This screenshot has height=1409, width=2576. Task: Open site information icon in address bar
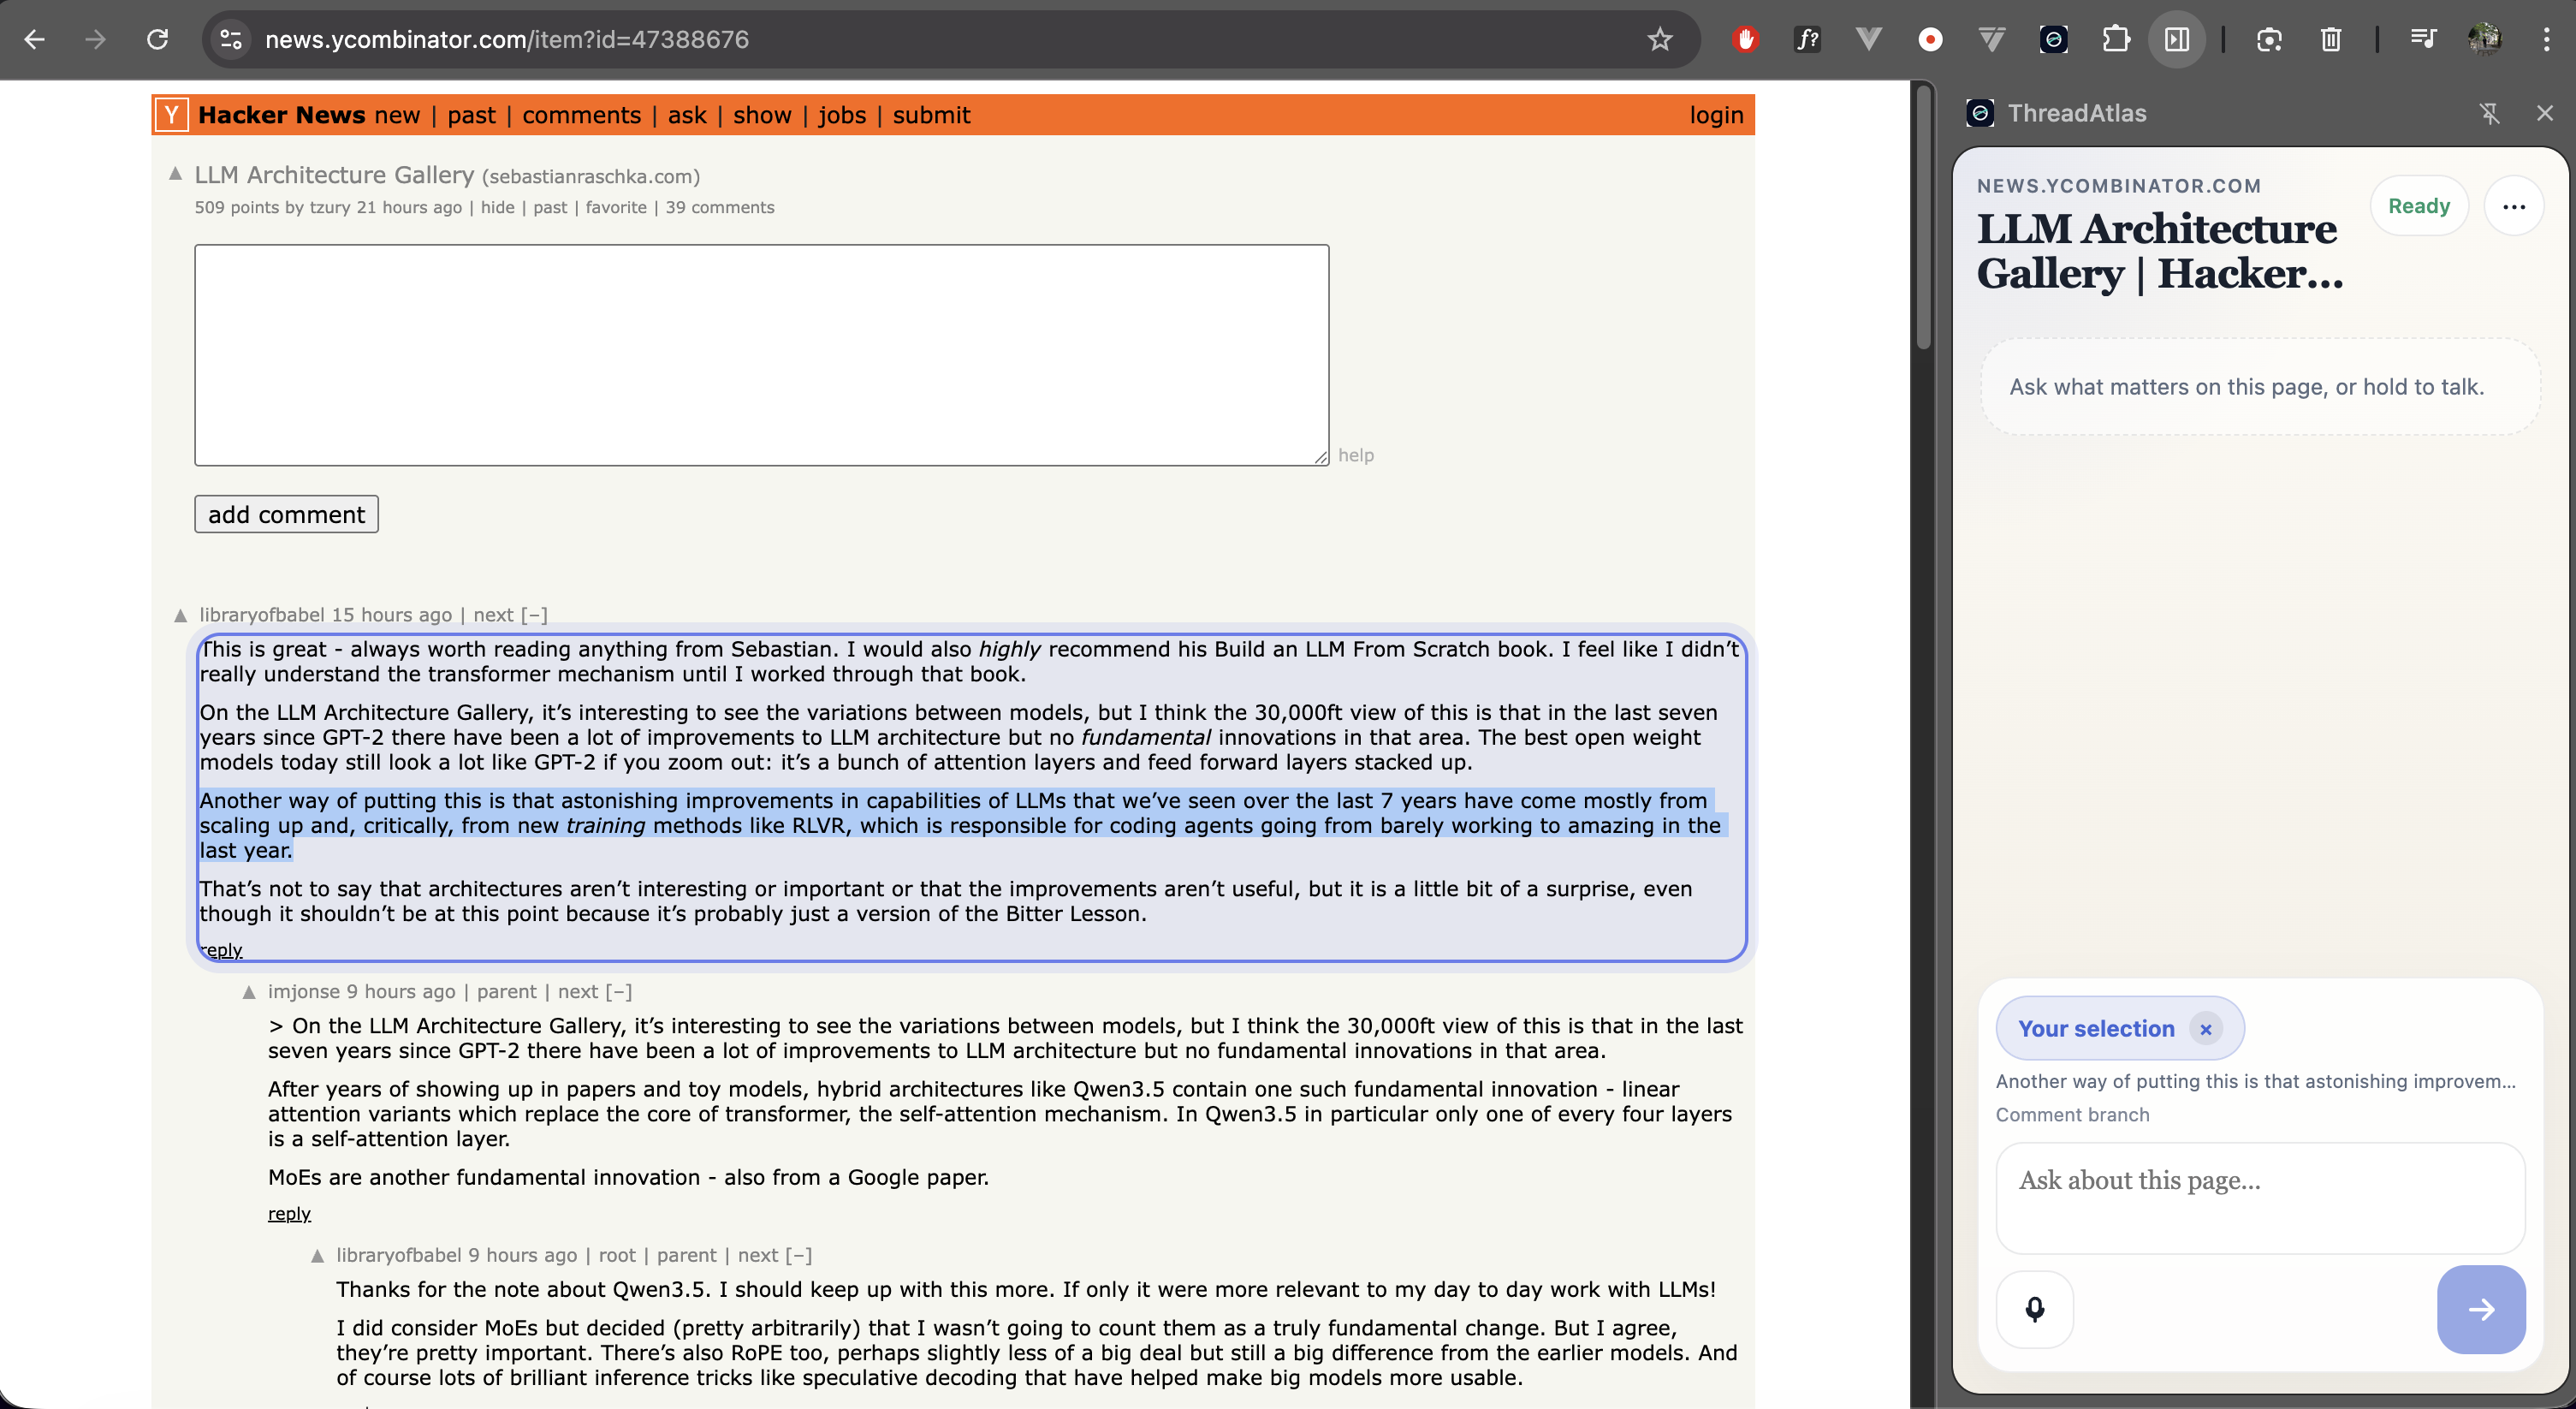pos(231,39)
